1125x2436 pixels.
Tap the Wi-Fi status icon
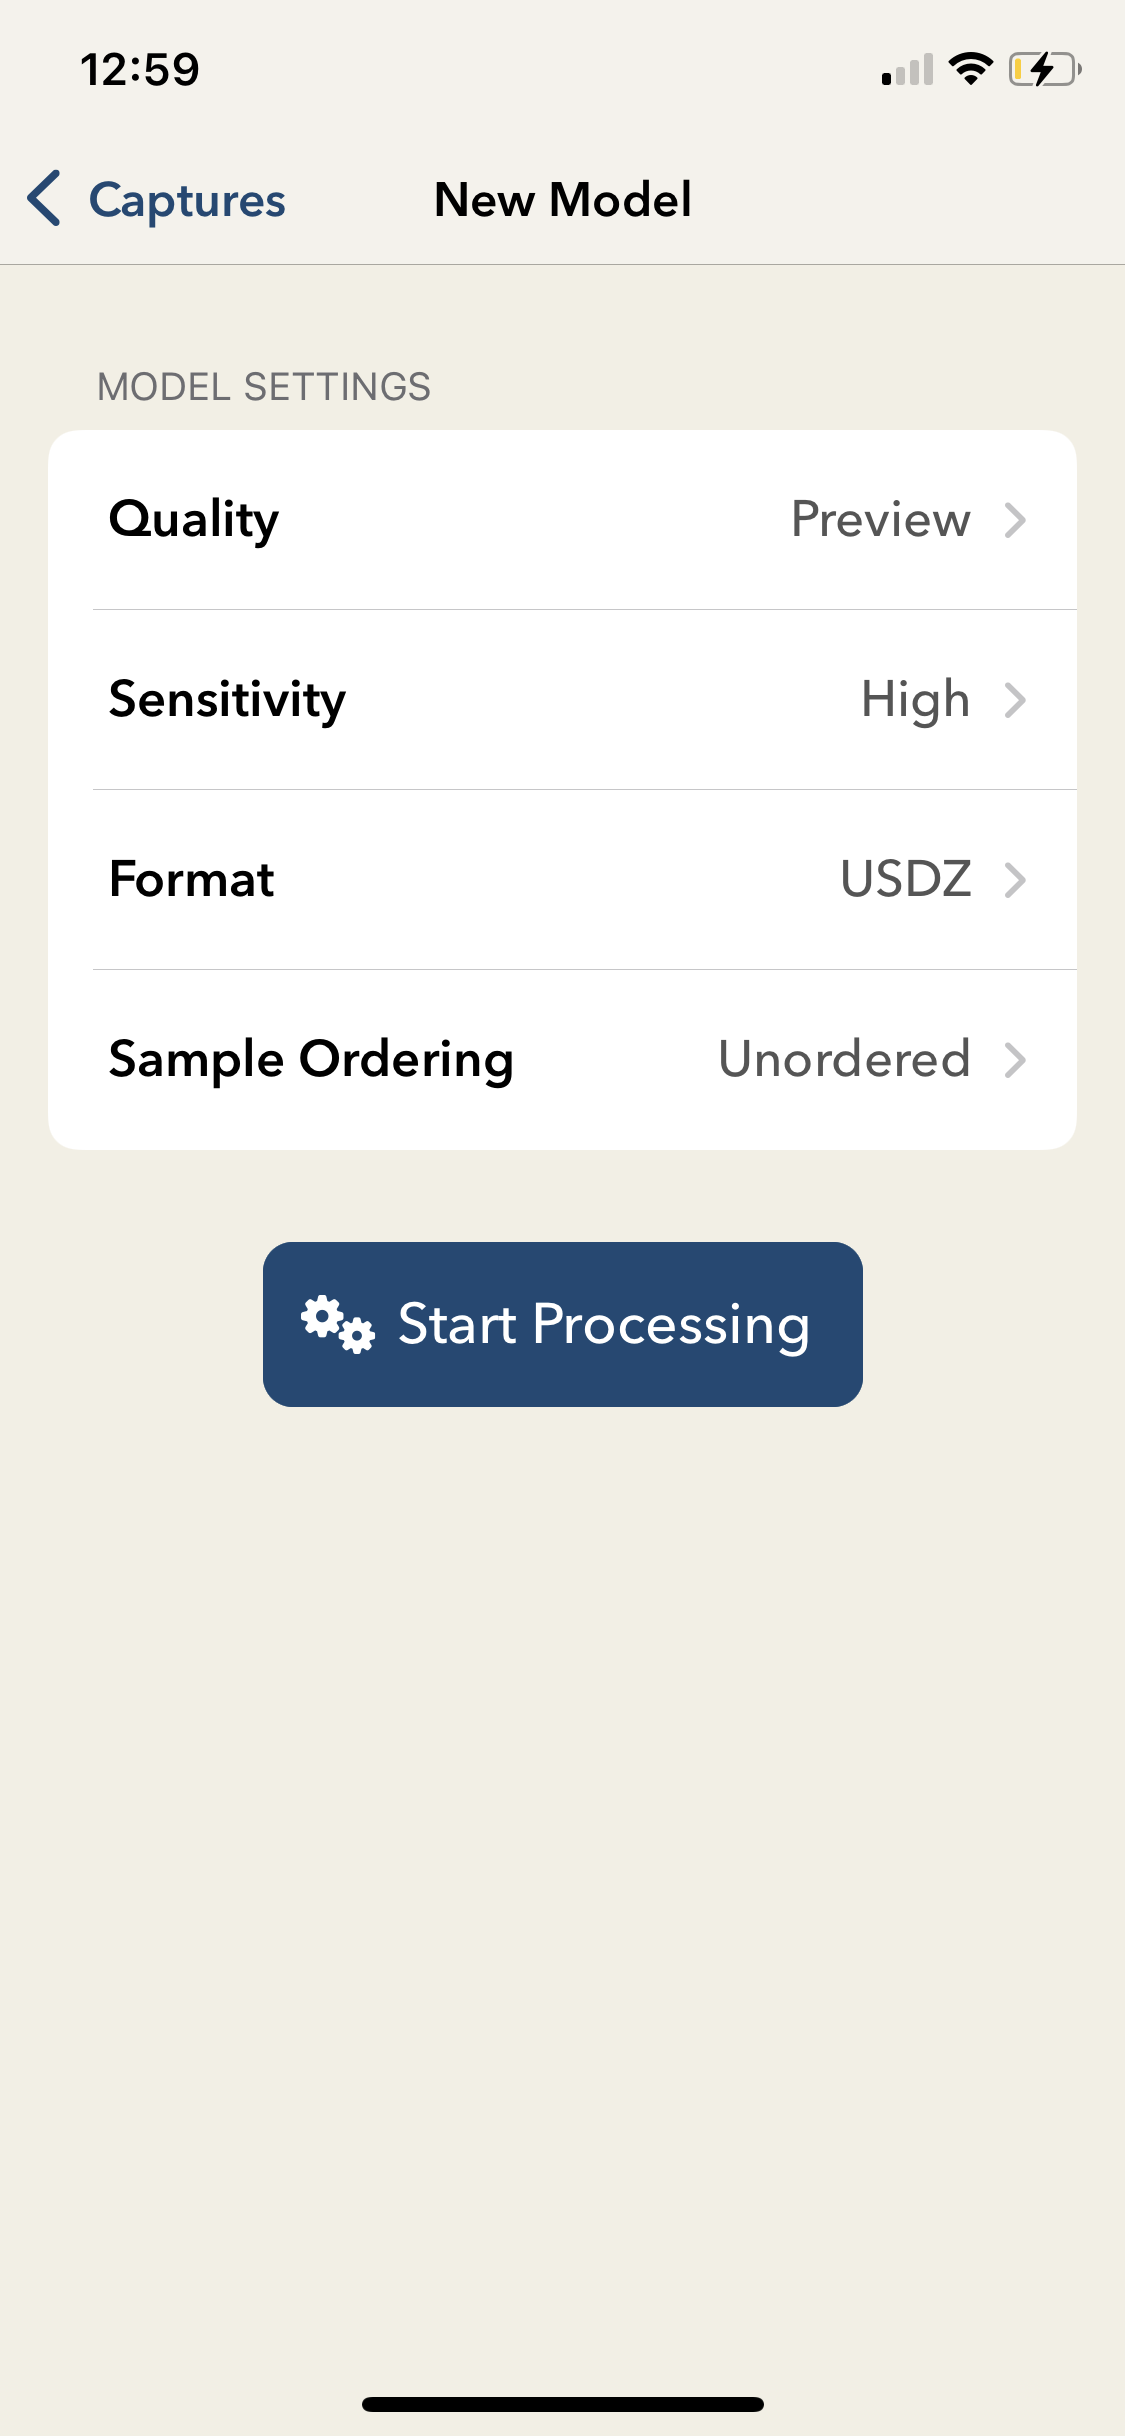[970, 69]
